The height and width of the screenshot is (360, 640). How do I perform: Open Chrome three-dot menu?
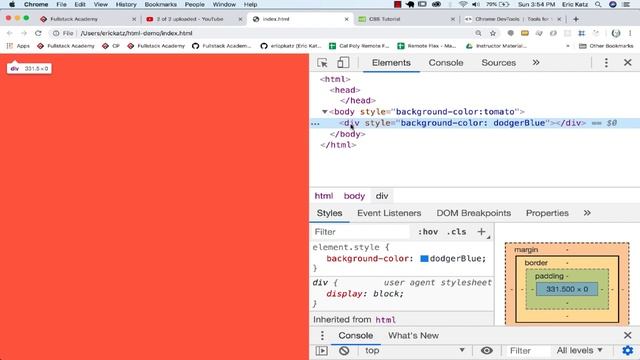coord(630,33)
